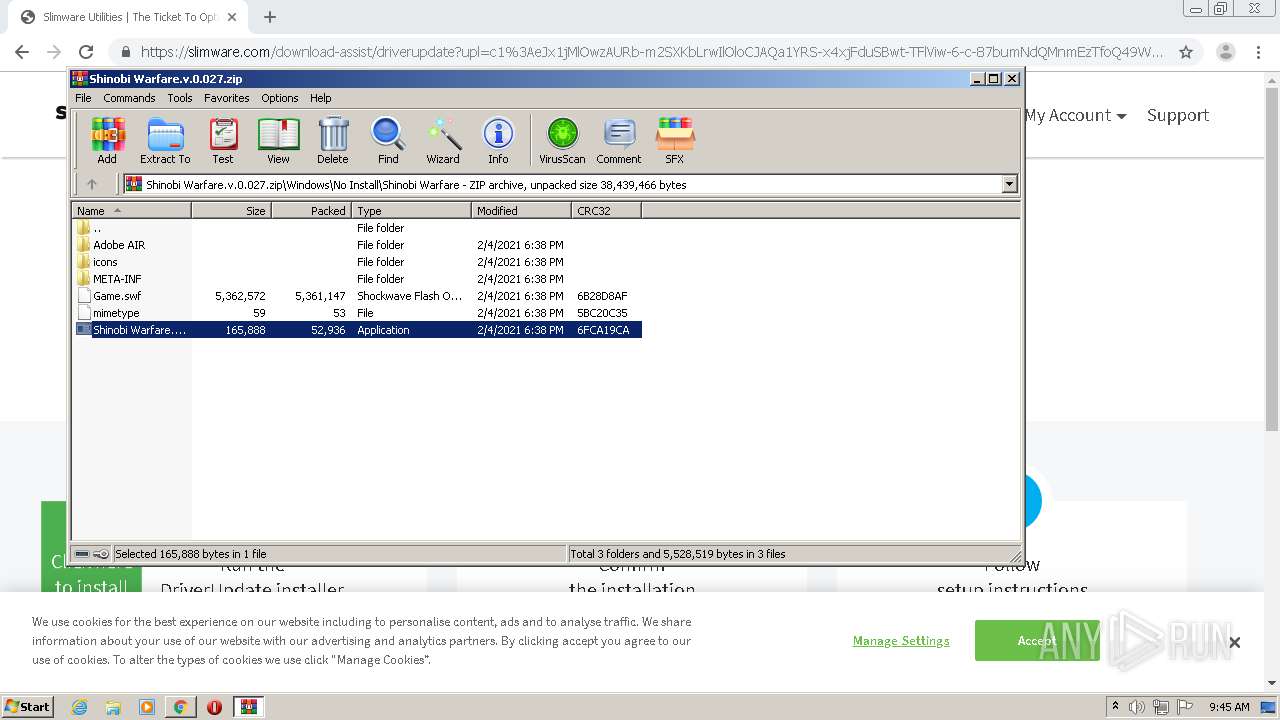
Task: Sort the list by Size column
Action: [x=231, y=211]
